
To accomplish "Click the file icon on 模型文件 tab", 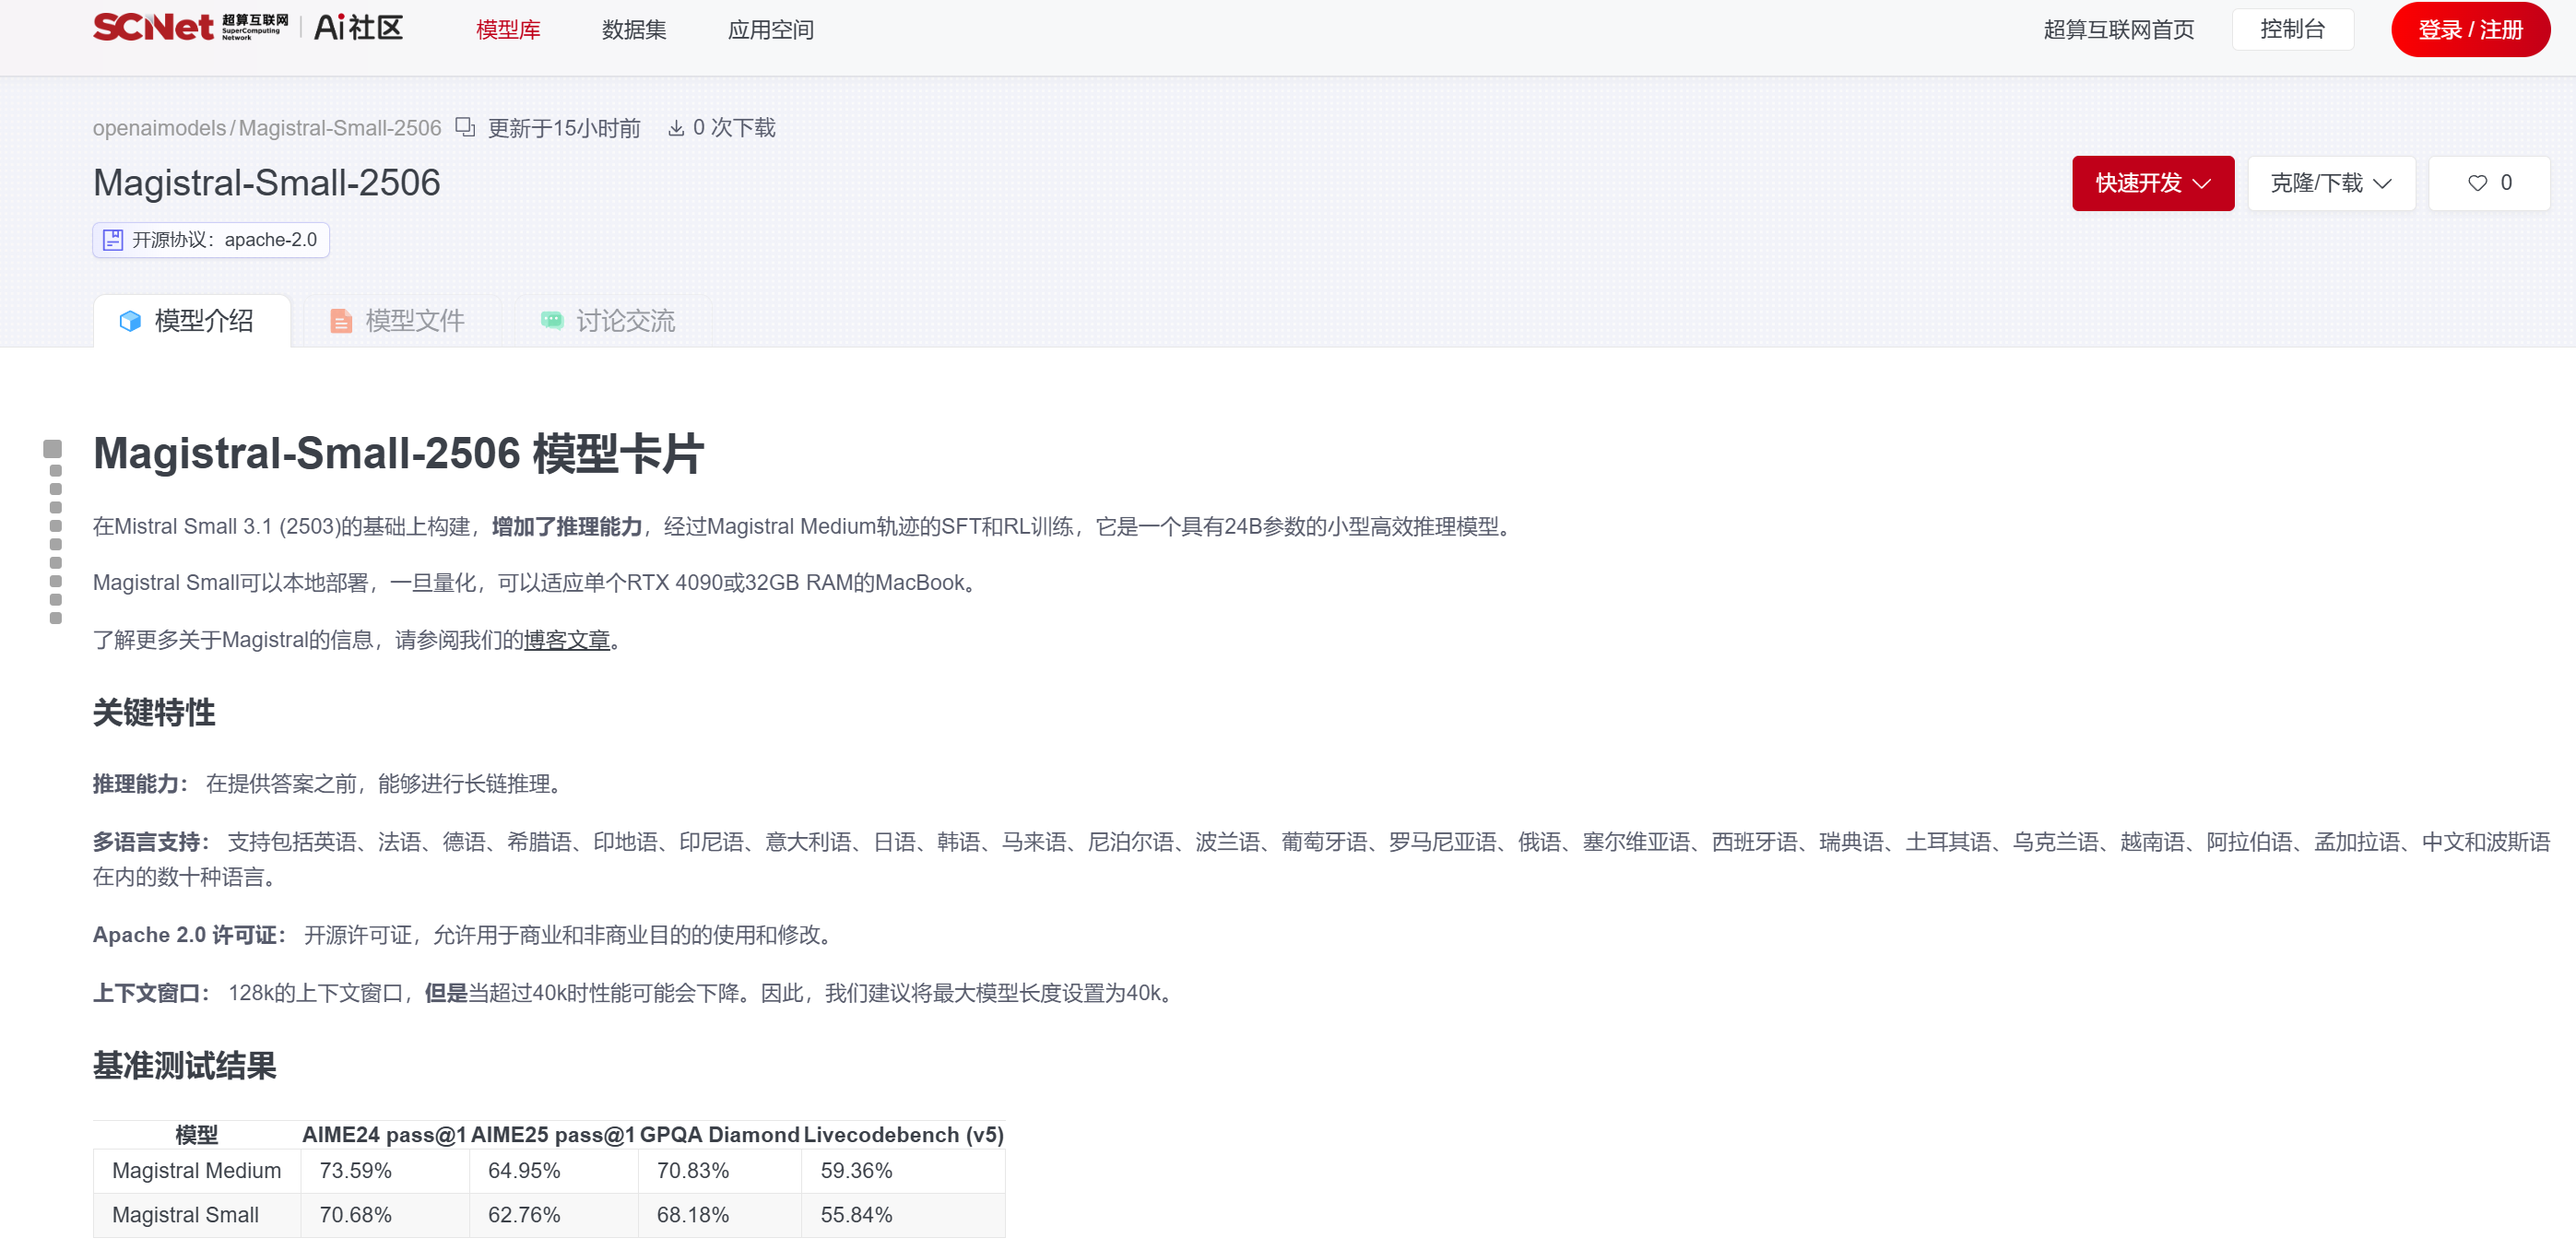I will (x=341, y=321).
